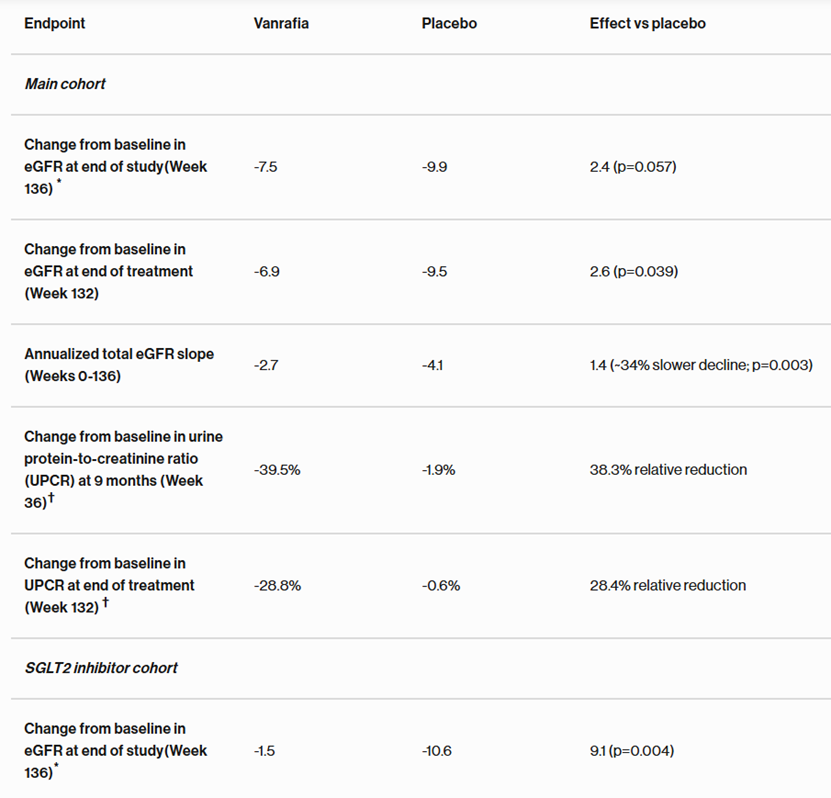Click the 9.1 (p=0.004) effect value
Viewport: 831px width, 798px height.
[x=632, y=751]
